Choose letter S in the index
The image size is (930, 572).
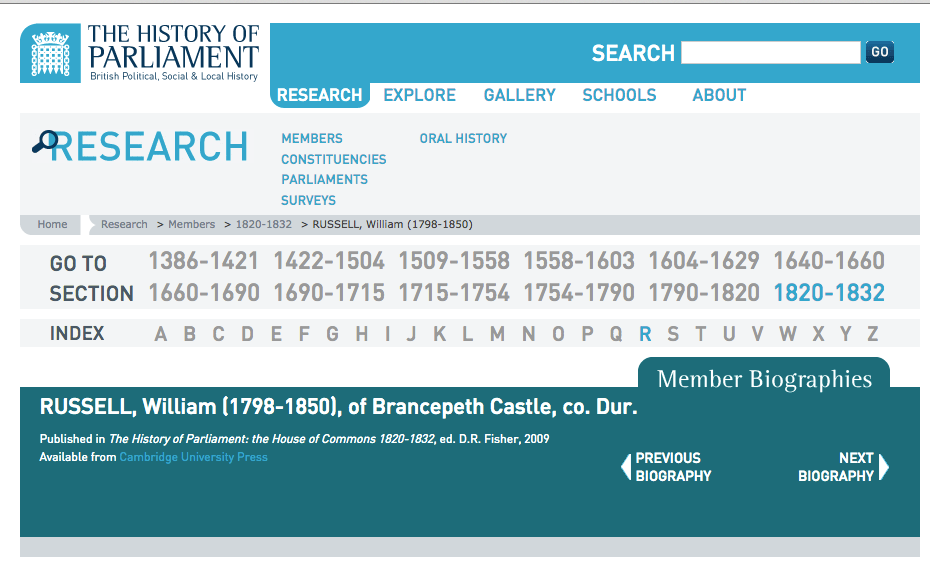coord(673,334)
